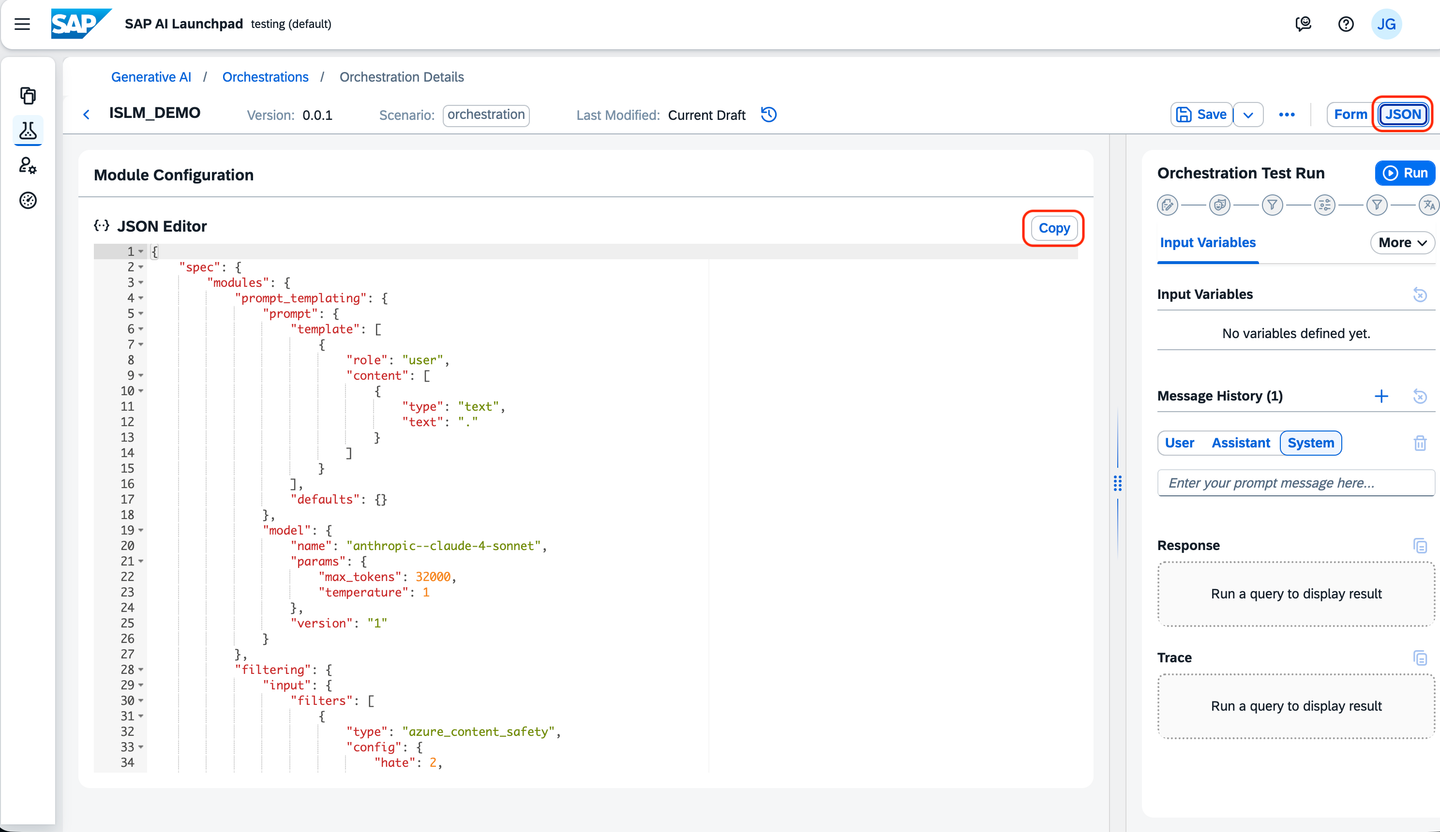Select the templating step icon in pipeline
The width and height of the screenshot is (1440, 832).
coord(1167,205)
